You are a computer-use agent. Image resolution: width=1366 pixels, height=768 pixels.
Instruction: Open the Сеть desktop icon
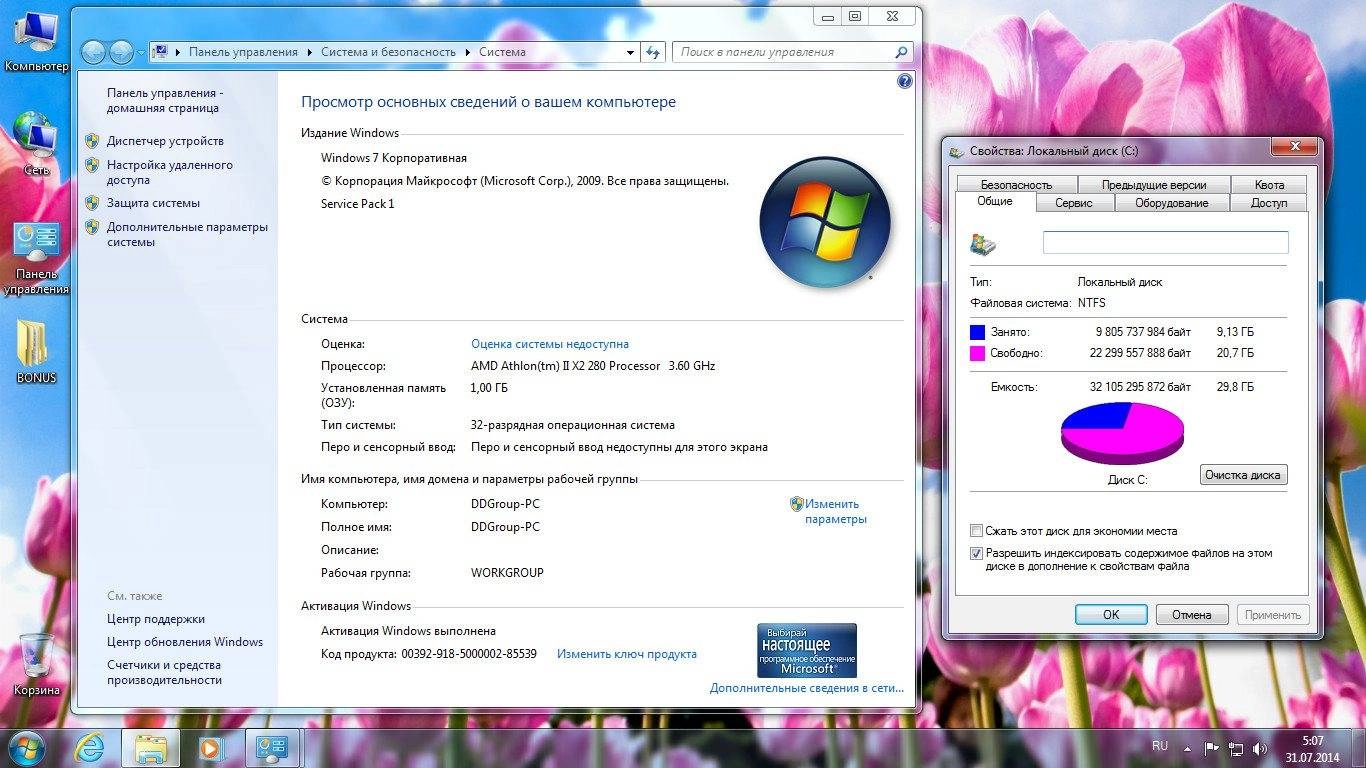(x=36, y=145)
